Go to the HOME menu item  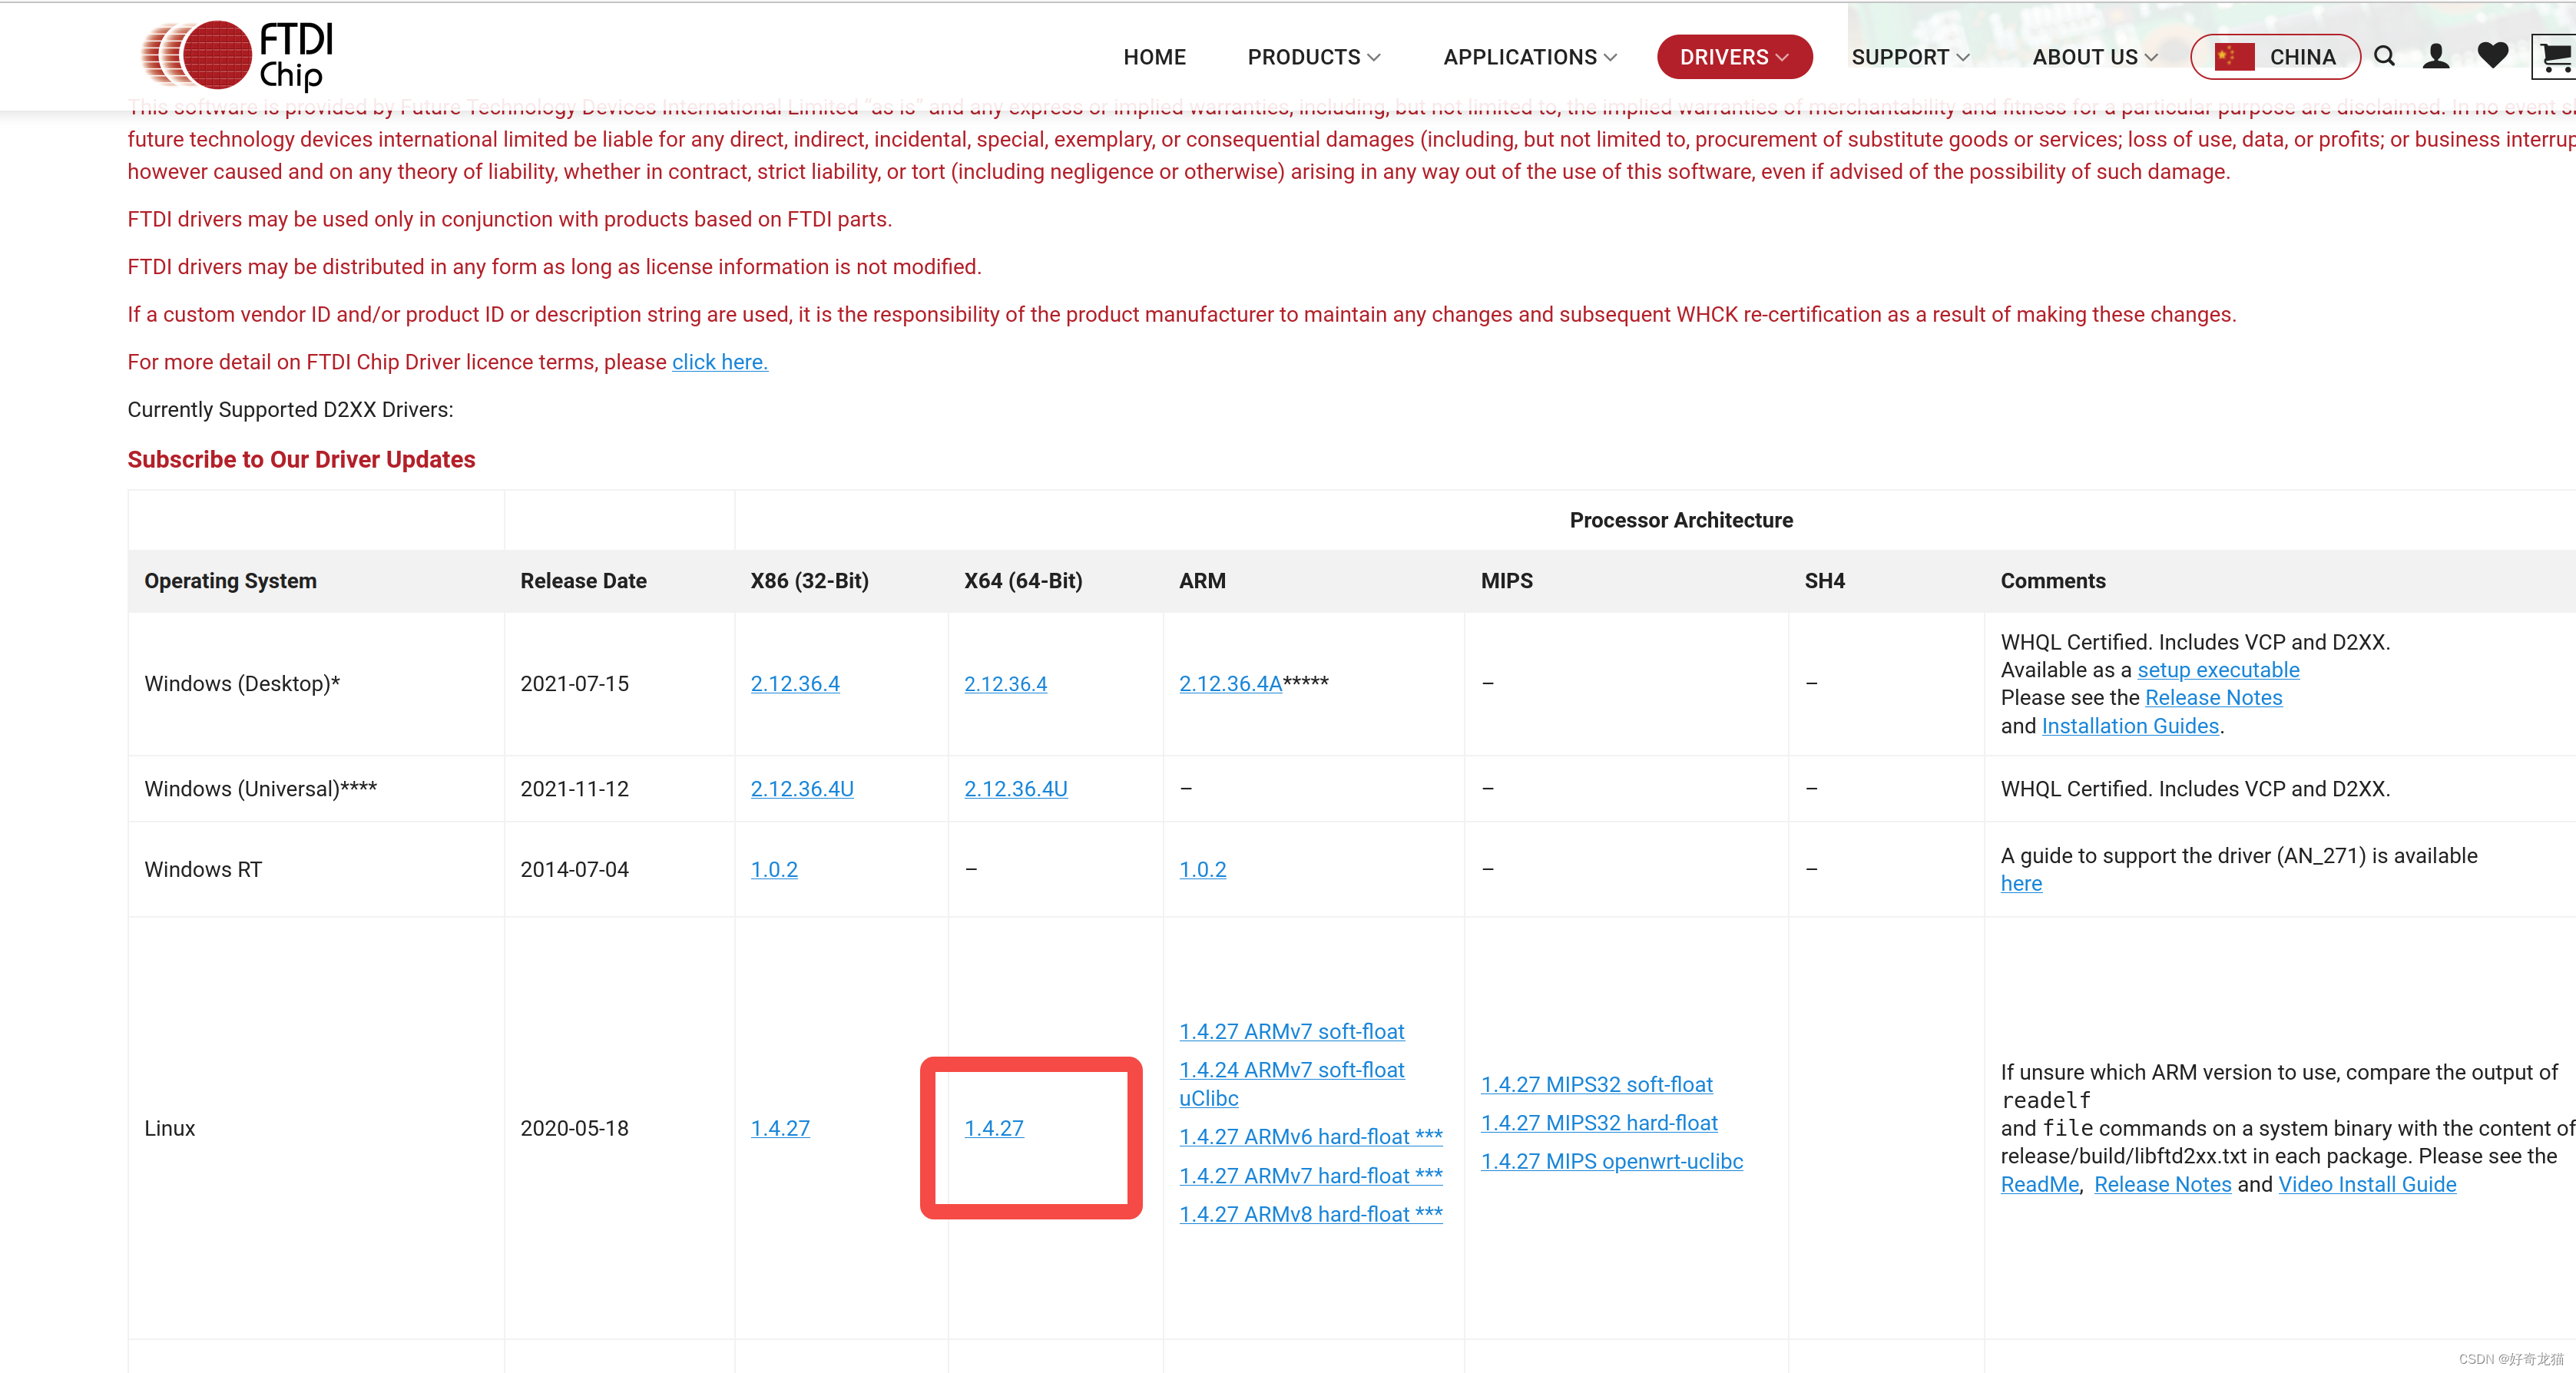pyautogui.click(x=1154, y=57)
